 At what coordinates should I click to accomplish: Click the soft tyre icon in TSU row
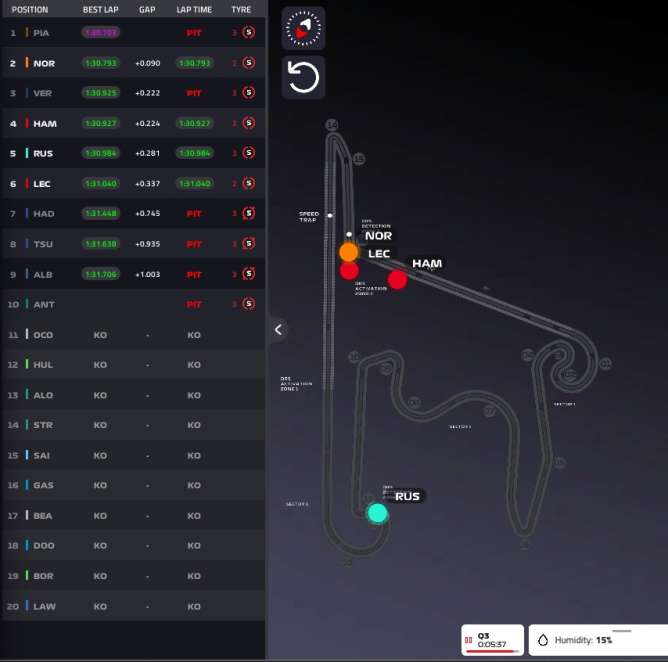click(x=249, y=244)
